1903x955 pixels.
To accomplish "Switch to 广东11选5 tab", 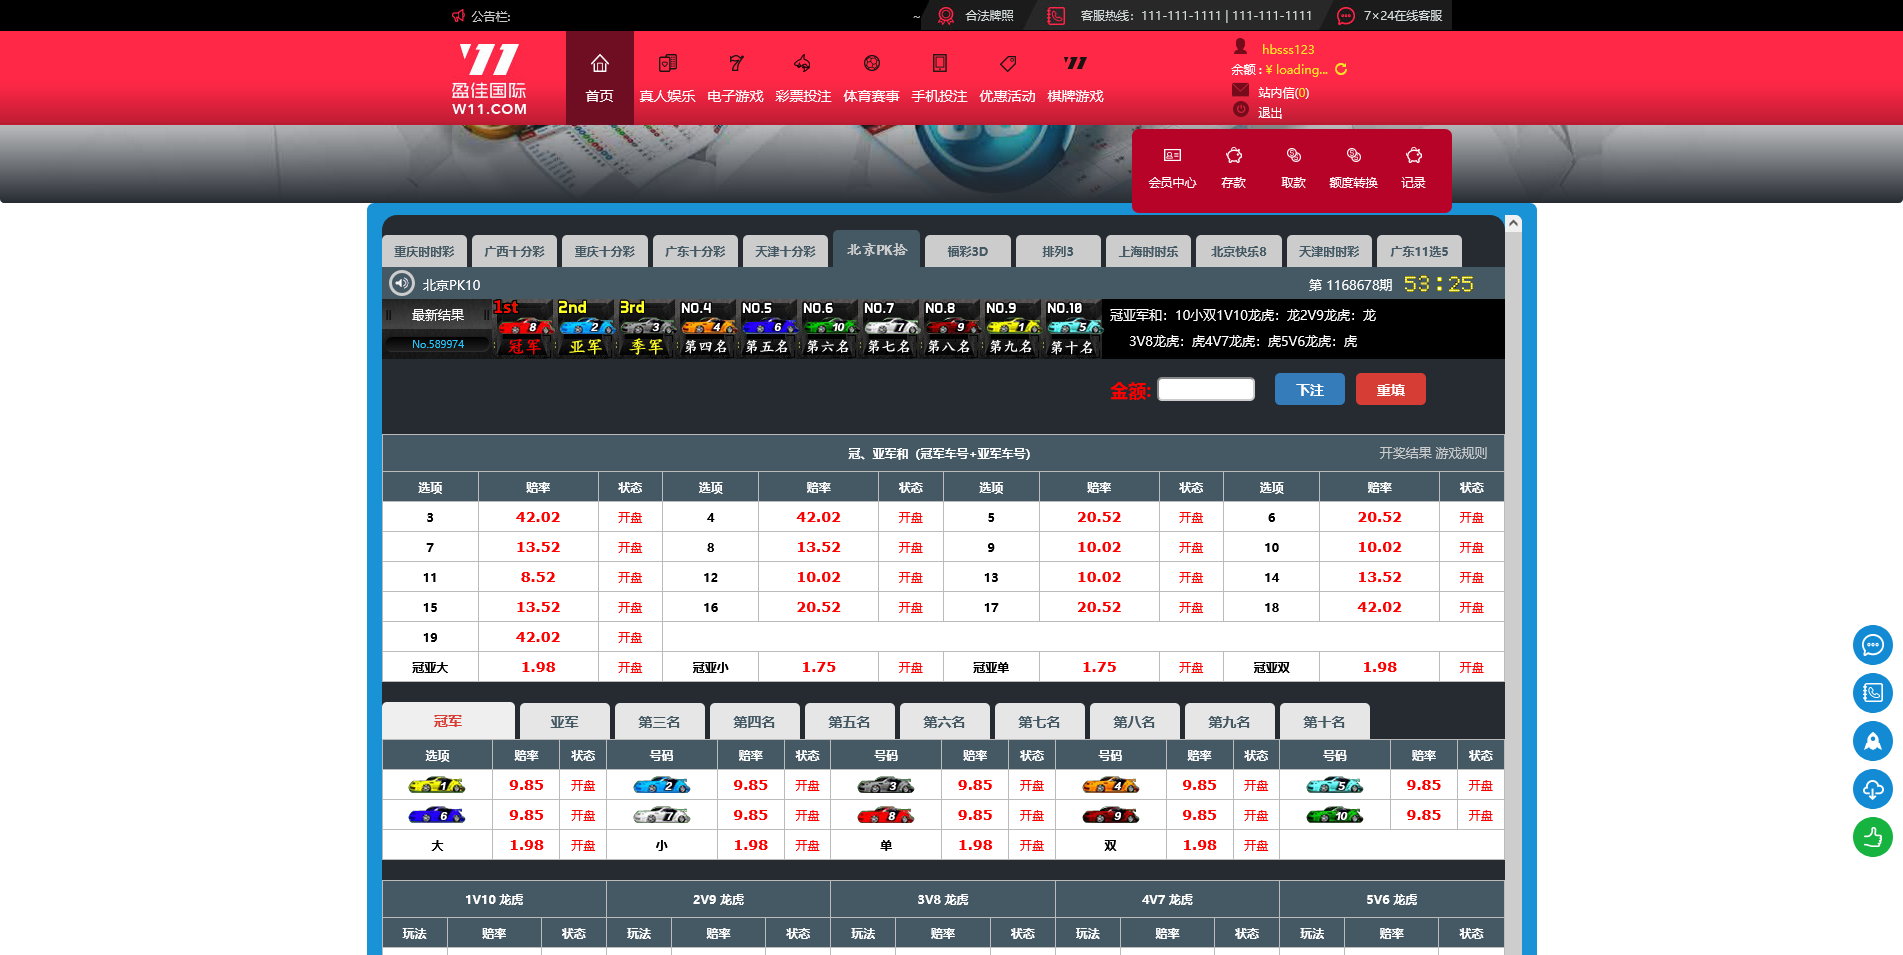I will coord(1419,251).
